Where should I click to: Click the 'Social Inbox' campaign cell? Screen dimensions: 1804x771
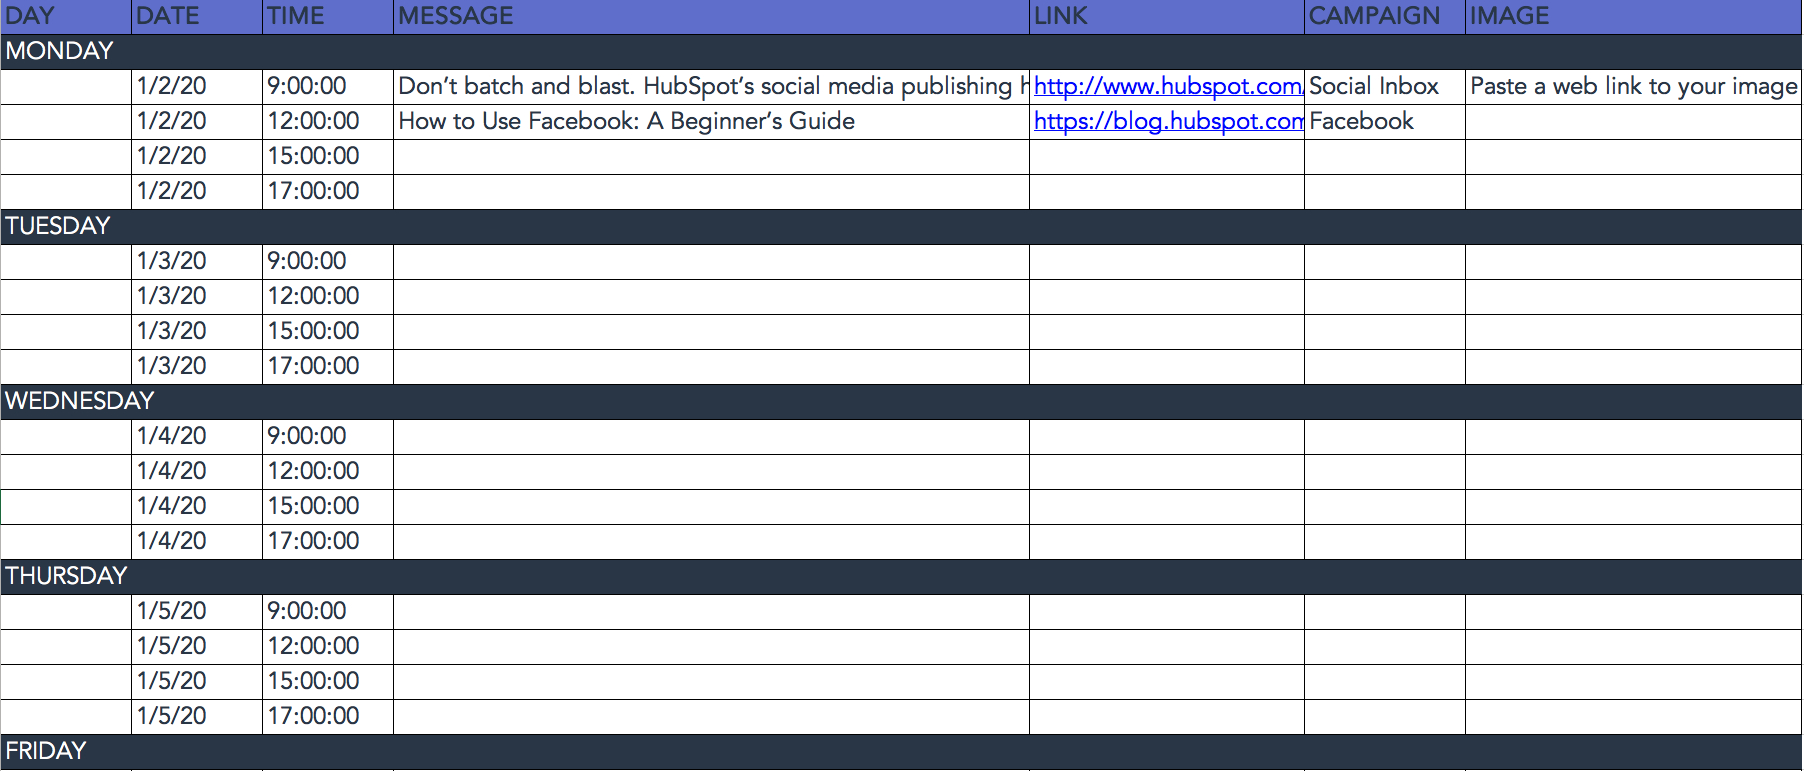pos(1384,87)
